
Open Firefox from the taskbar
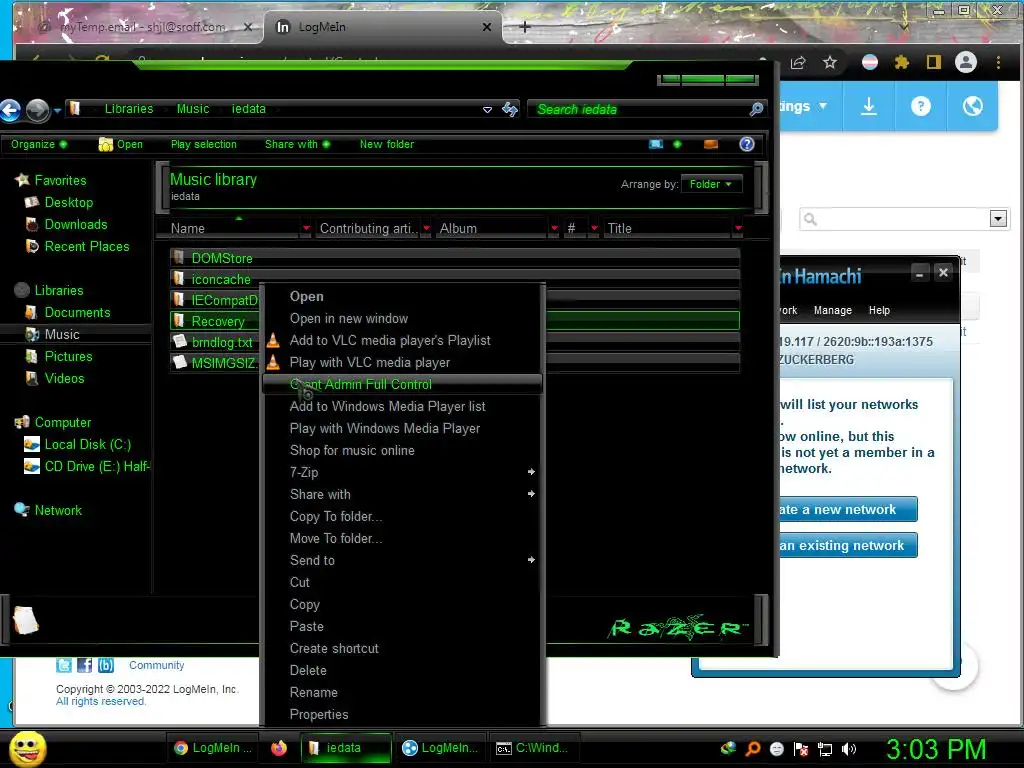[279, 748]
